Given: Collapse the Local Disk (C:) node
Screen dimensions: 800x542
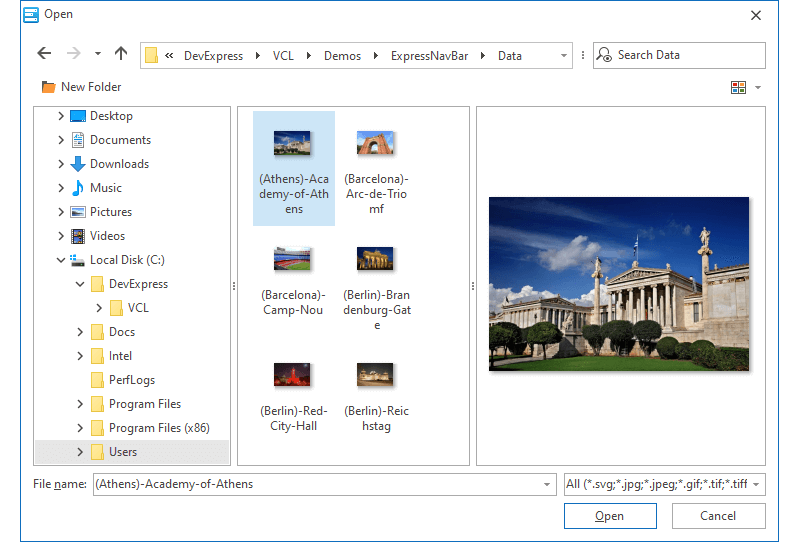Looking at the screenshot, I should coord(61,260).
